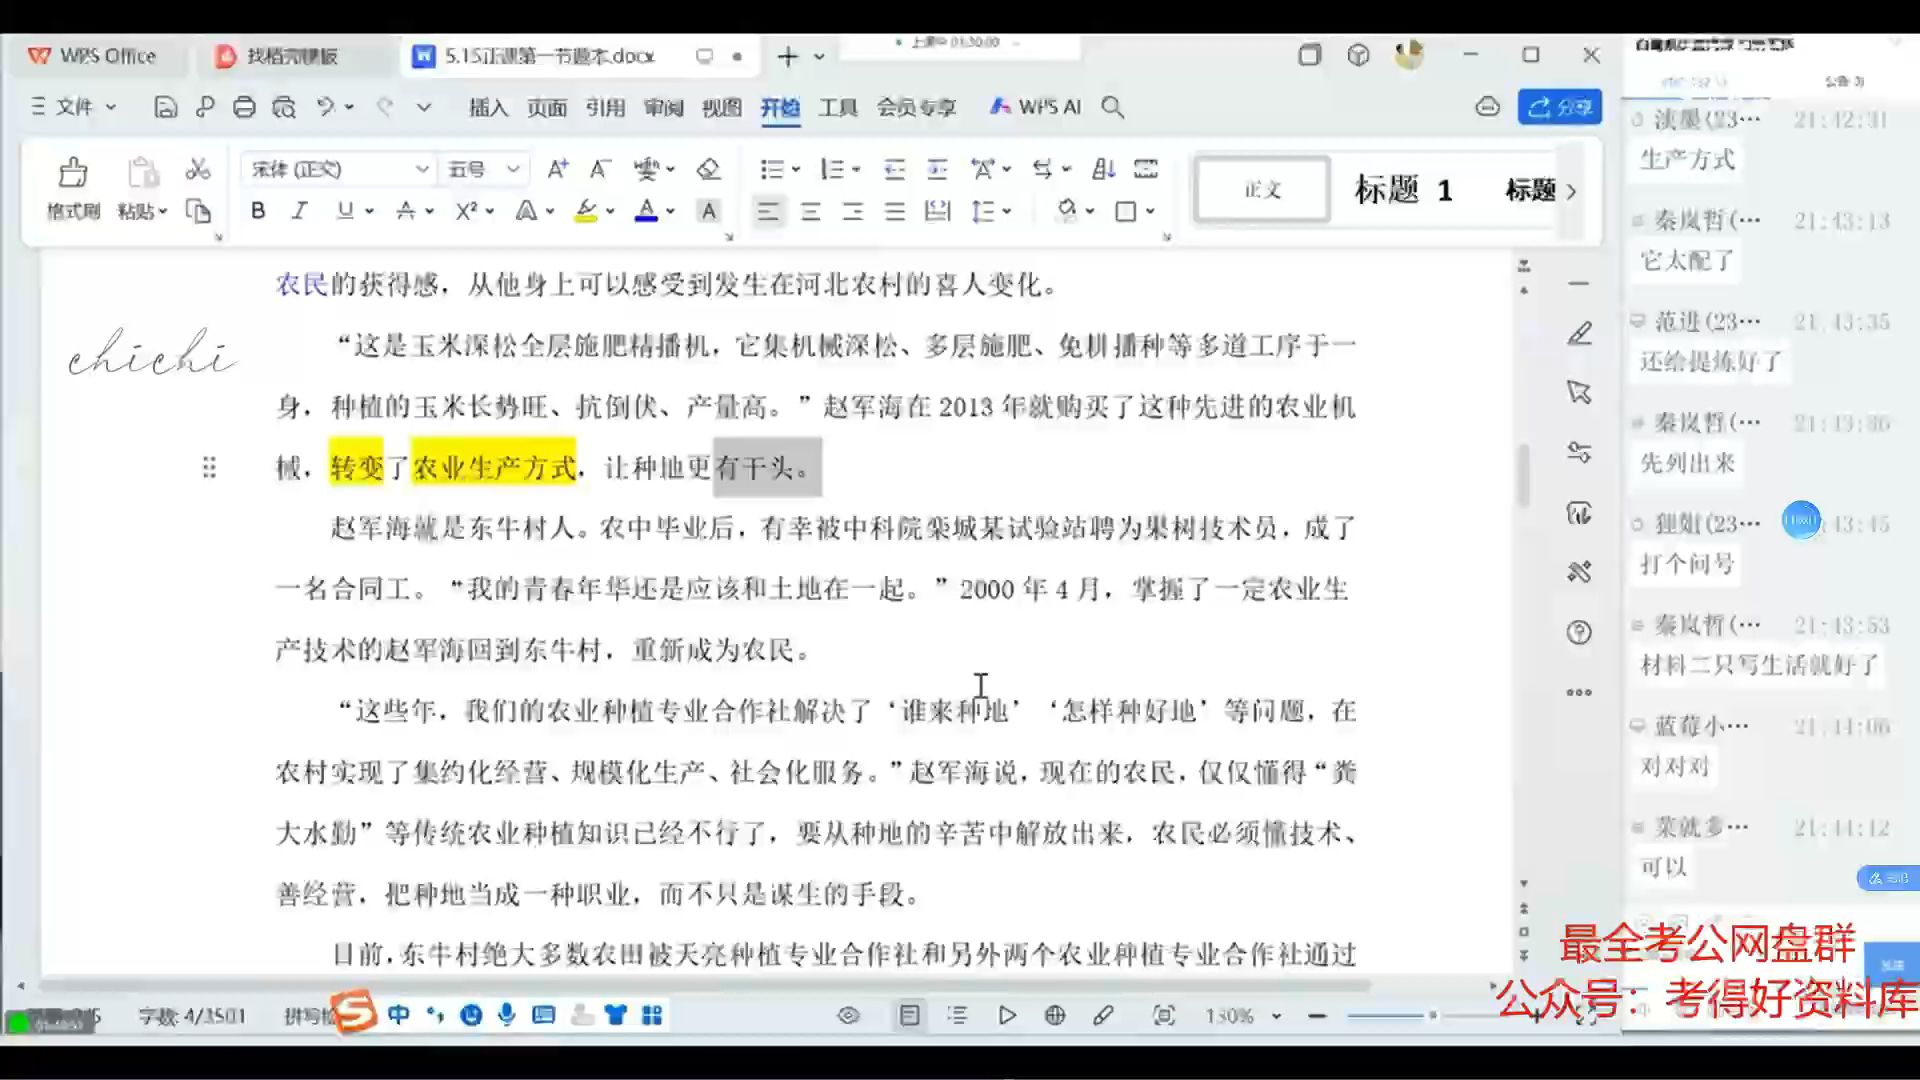Toggle Strikethrough formatting
1920x1080 pixels.
coord(405,210)
